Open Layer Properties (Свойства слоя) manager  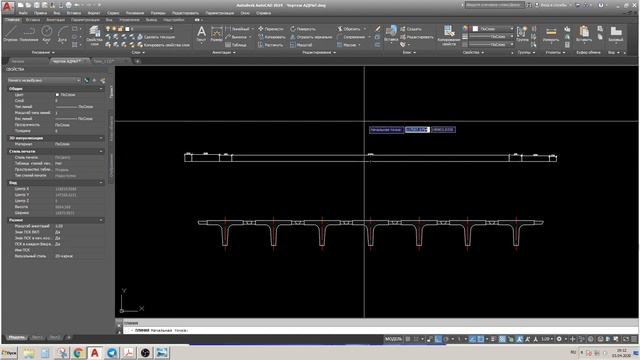[x=94, y=35]
